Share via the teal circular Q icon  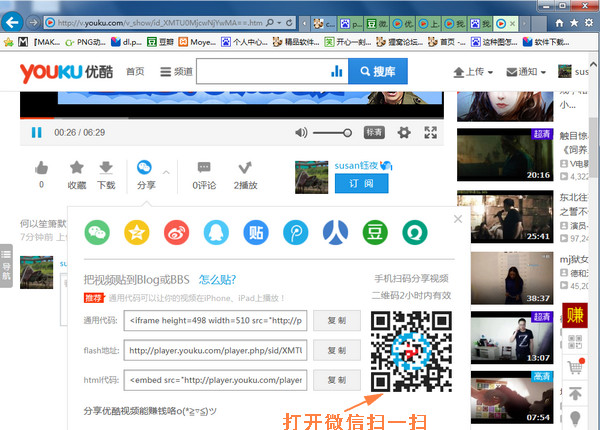[415, 232]
